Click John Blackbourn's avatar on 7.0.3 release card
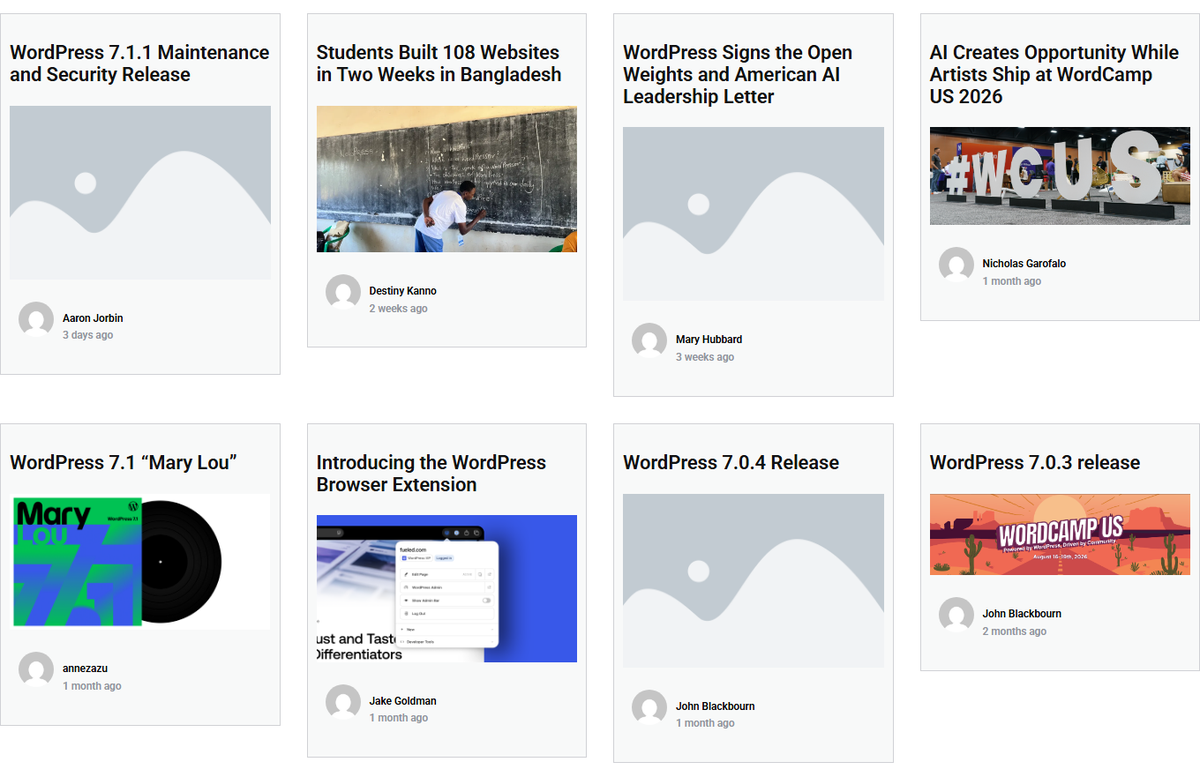This screenshot has width=1200, height=777. pos(956,615)
